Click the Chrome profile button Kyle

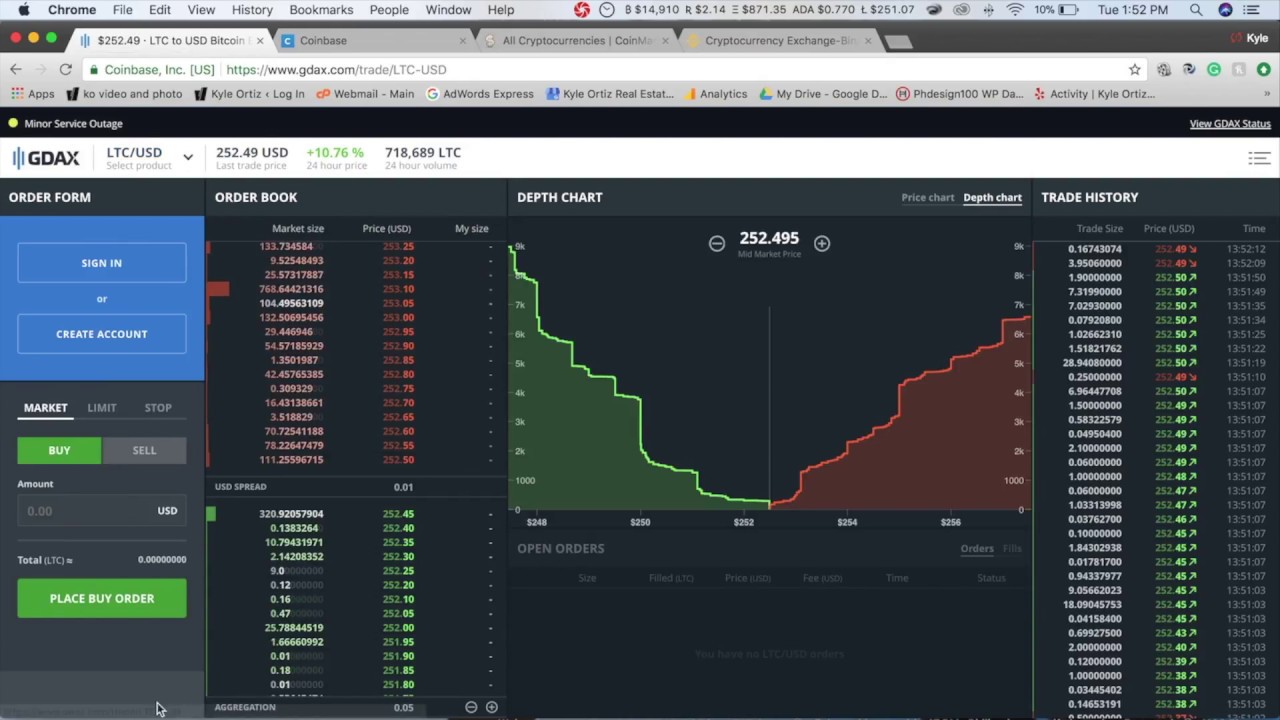tap(1250, 38)
